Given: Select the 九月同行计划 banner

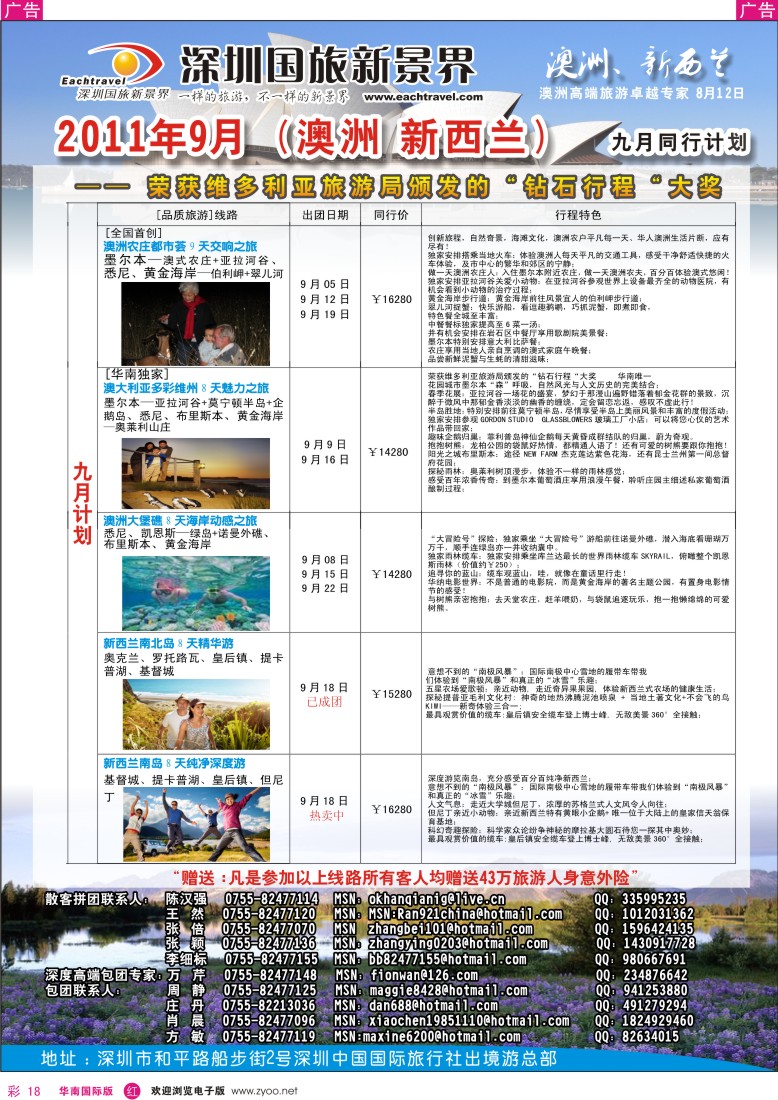Looking at the screenshot, I should [678, 142].
